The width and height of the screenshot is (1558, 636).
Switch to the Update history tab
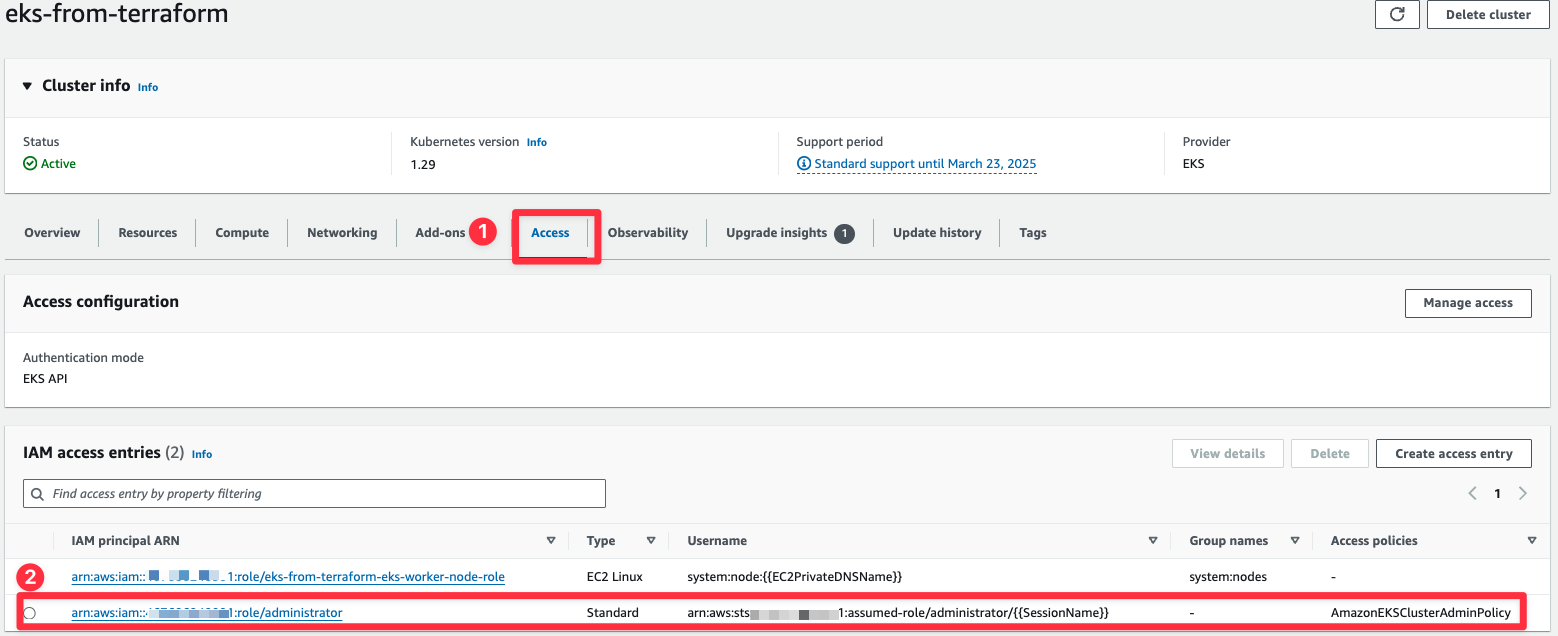tap(937, 233)
